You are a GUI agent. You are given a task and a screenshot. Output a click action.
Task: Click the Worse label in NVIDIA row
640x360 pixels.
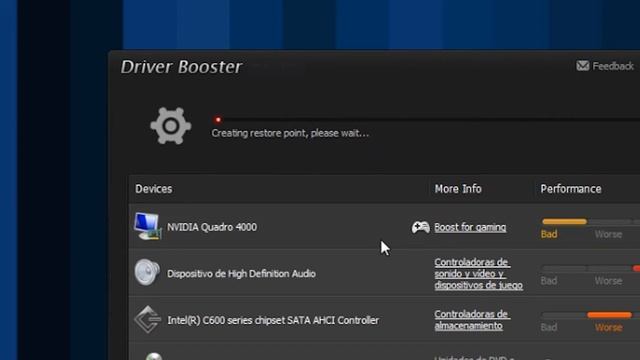click(x=608, y=234)
